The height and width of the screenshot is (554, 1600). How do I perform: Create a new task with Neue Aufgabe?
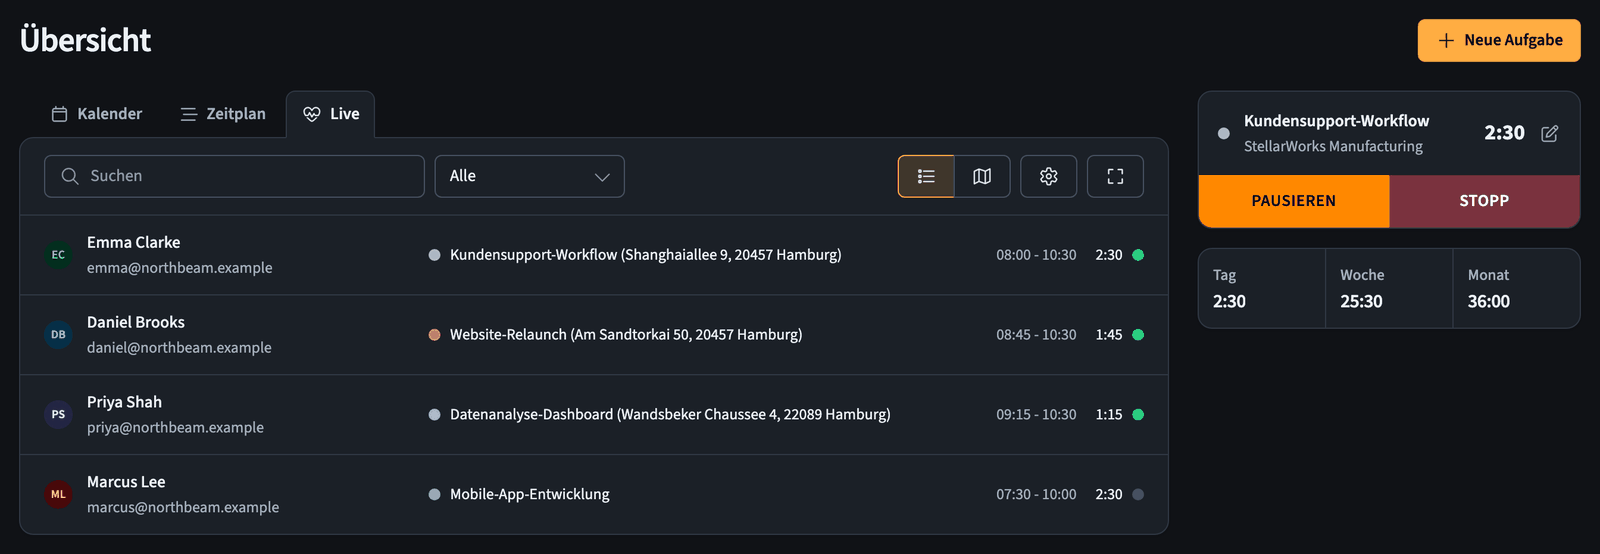click(1499, 40)
